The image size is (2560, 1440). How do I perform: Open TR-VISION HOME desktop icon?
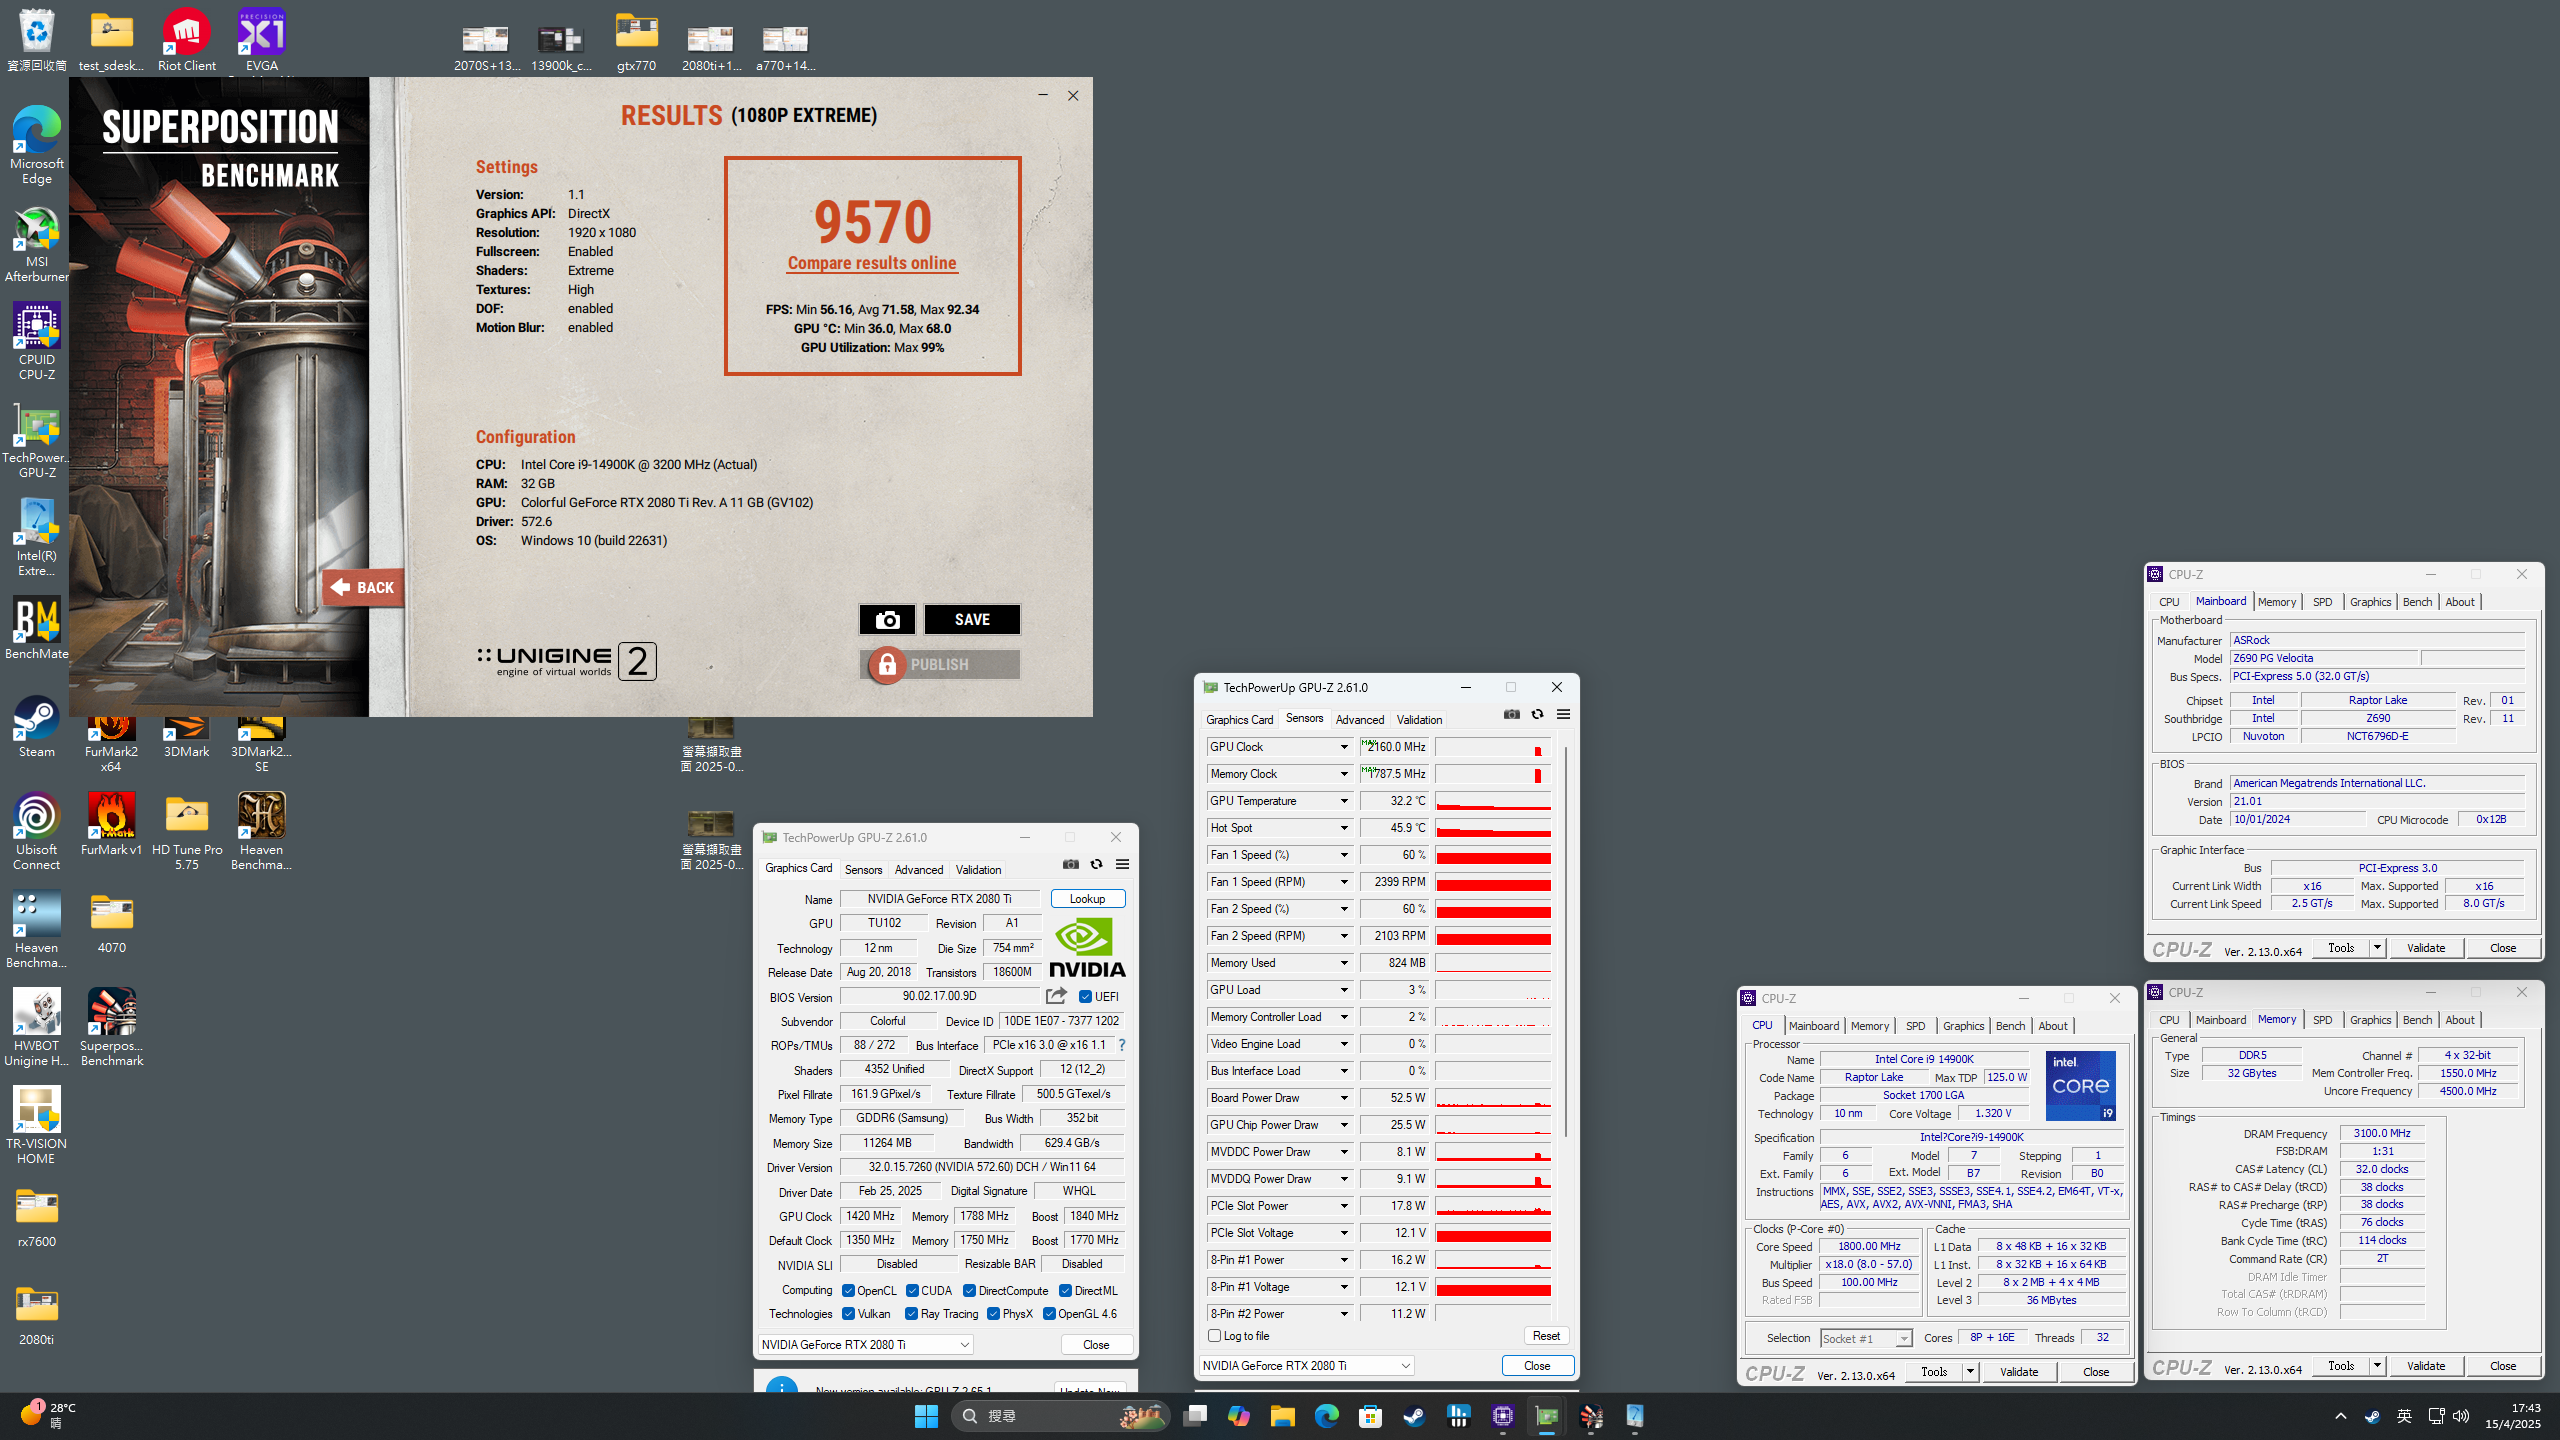point(37,1125)
